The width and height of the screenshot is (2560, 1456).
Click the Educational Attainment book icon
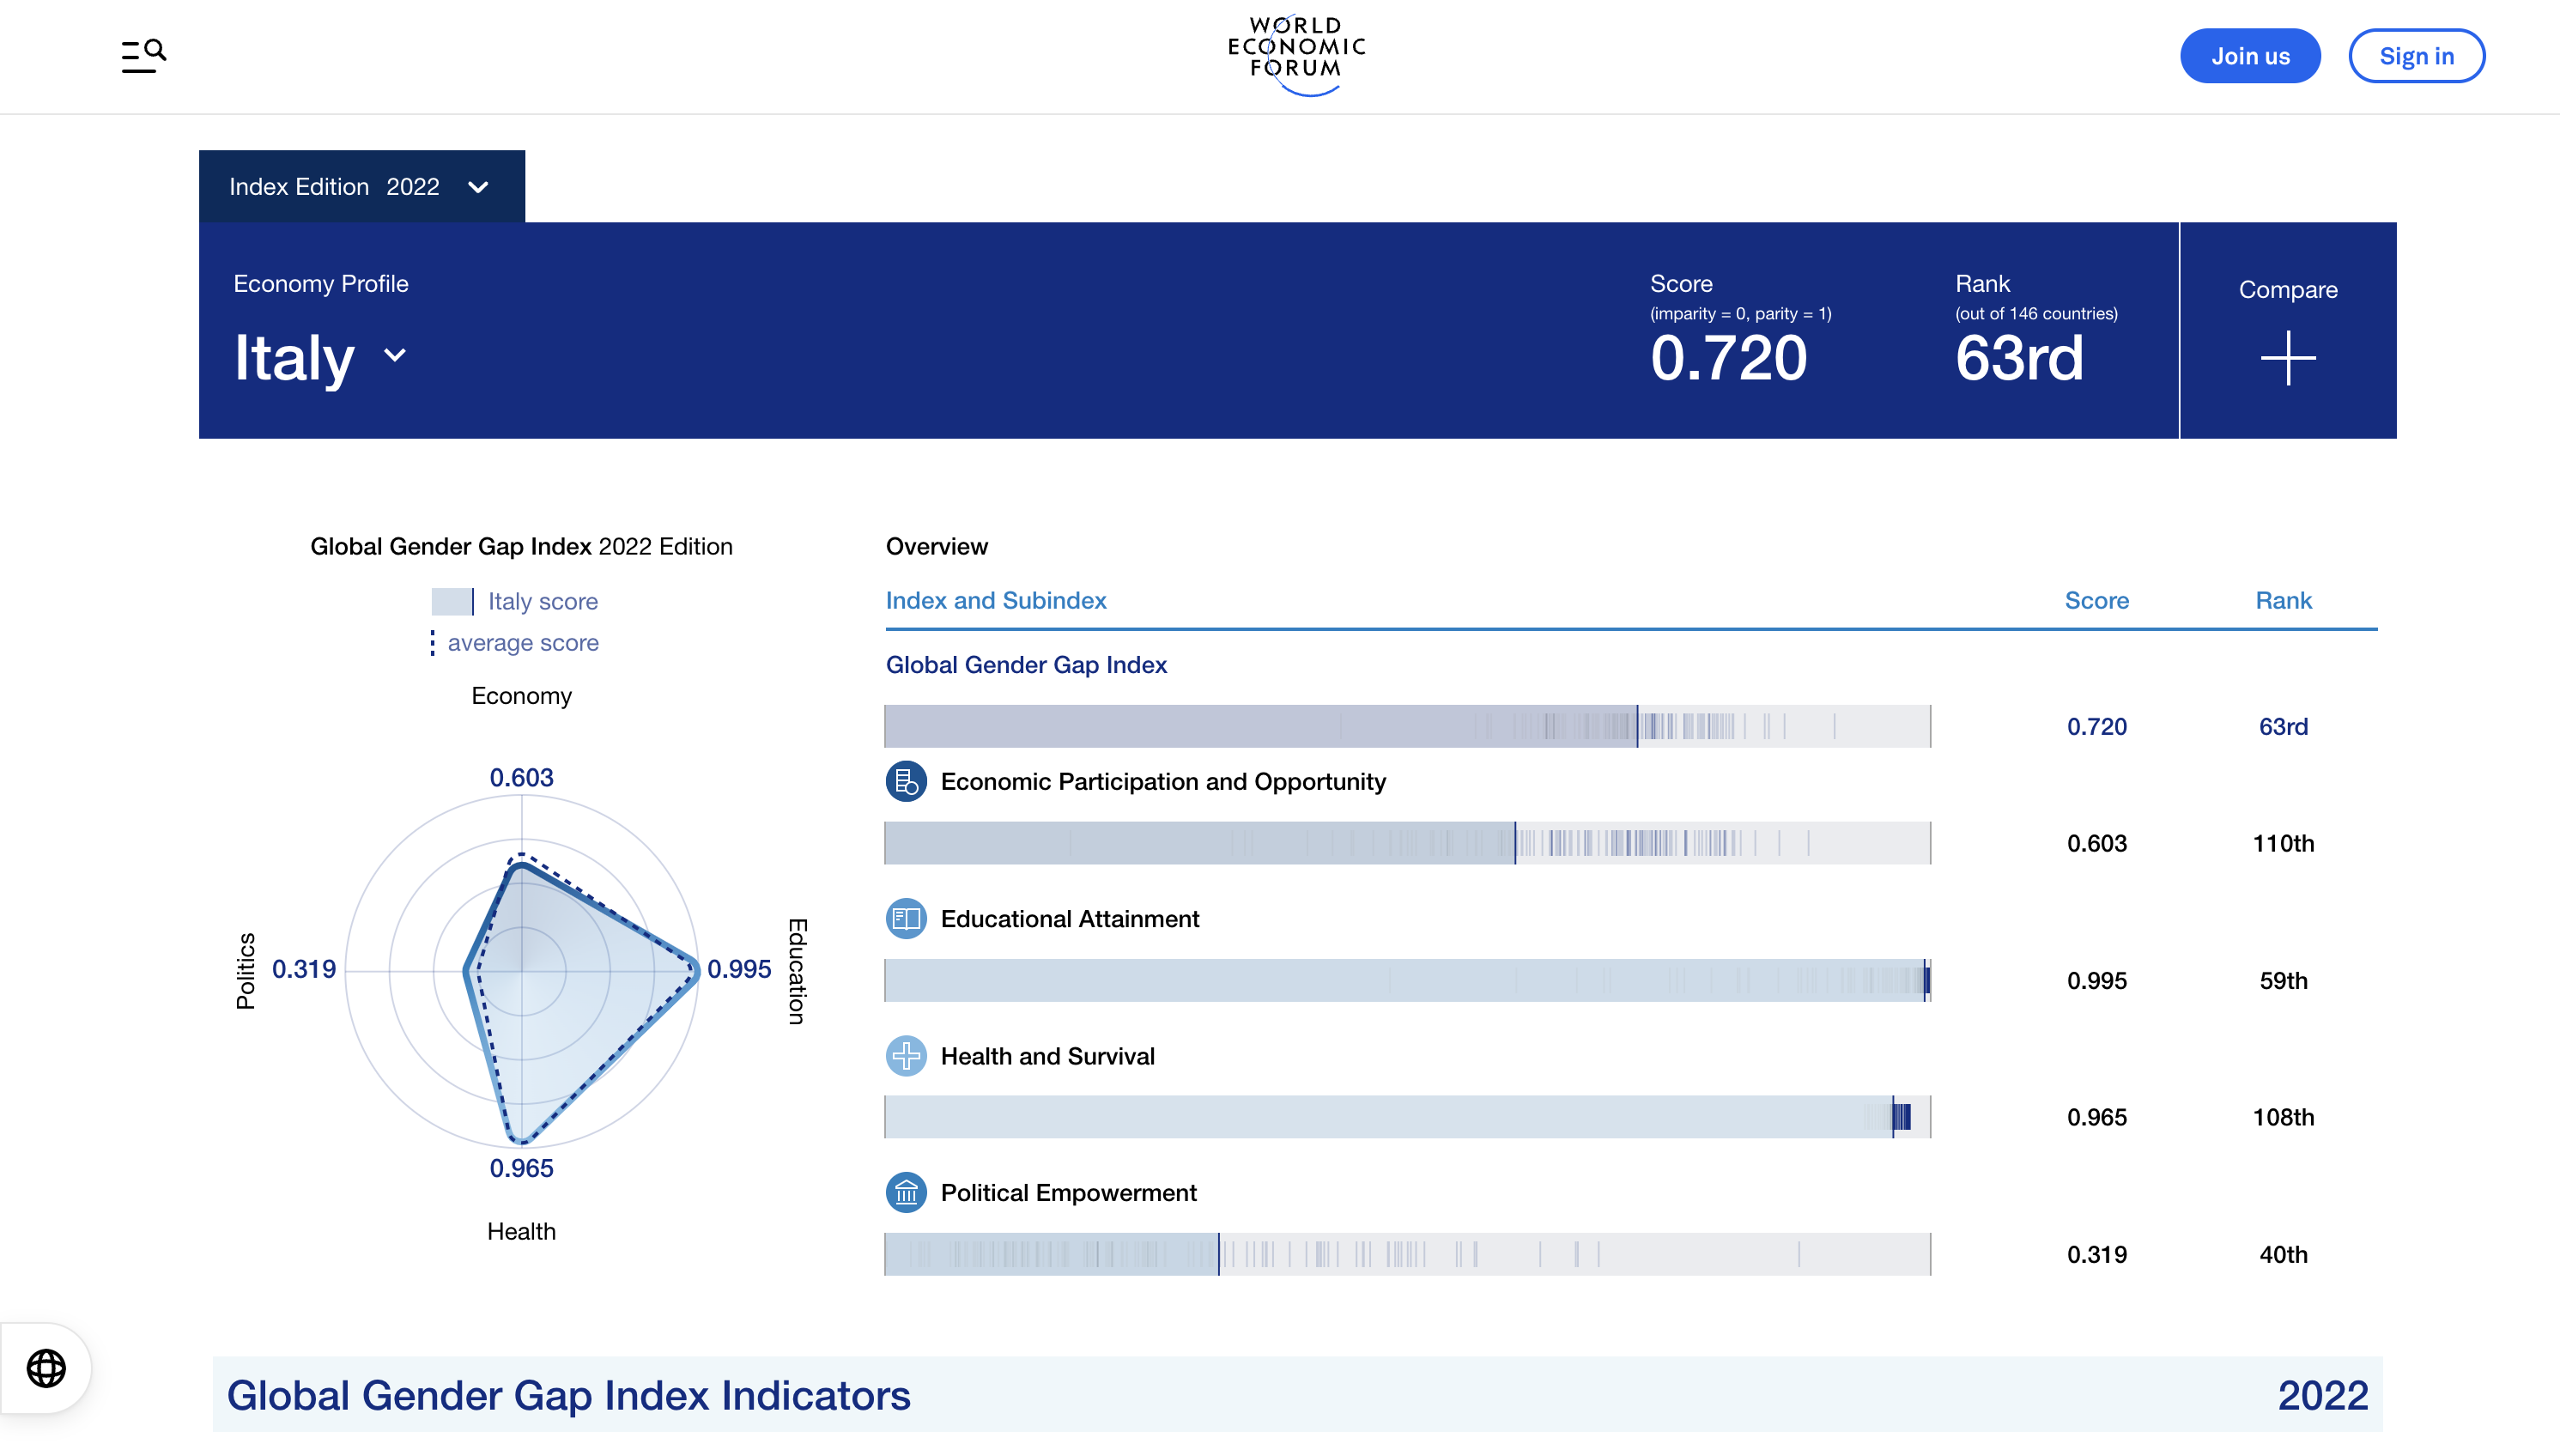tap(906, 918)
